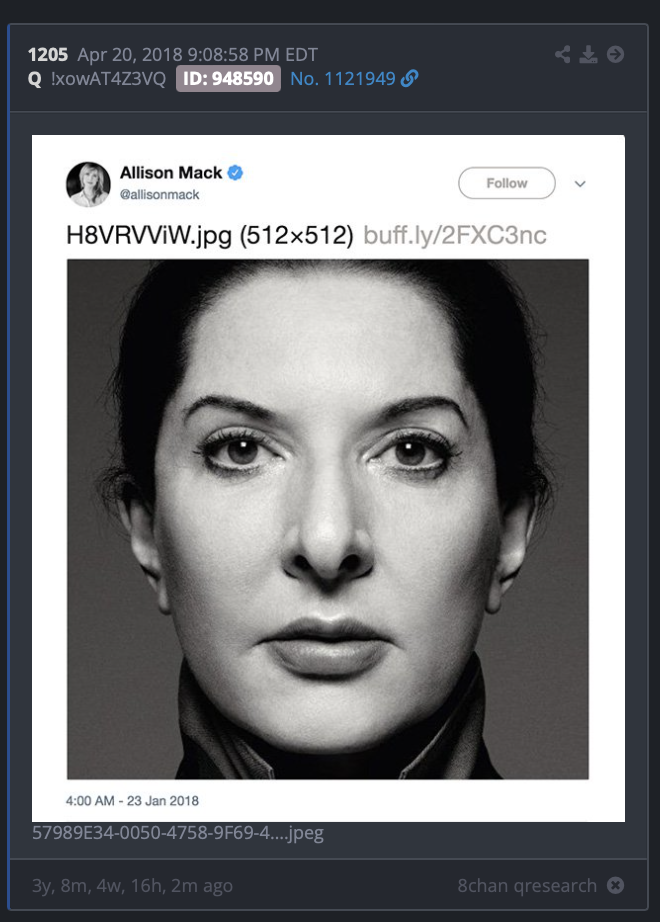Click the chain link icon beside 1121949

tap(409, 78)
